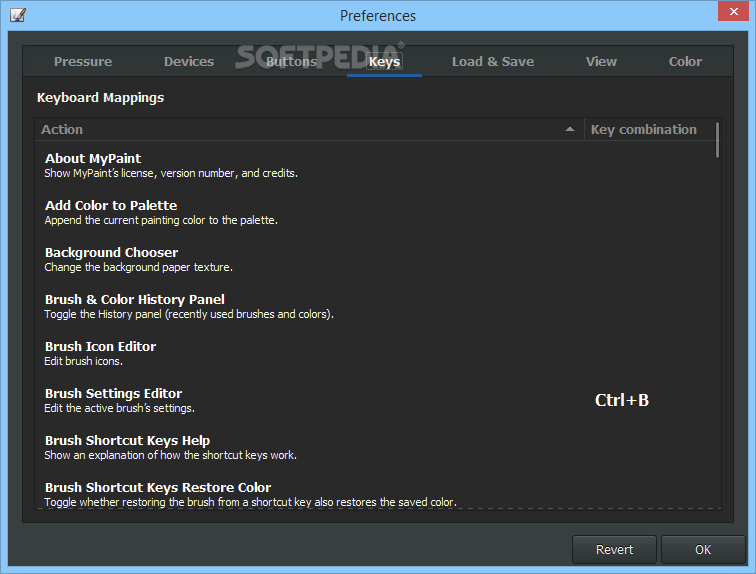Image resolution: width=756 pixels, height=574 pixels.
Task: Click 'Show MyPaint's license' description text
Action: (171, 174)
